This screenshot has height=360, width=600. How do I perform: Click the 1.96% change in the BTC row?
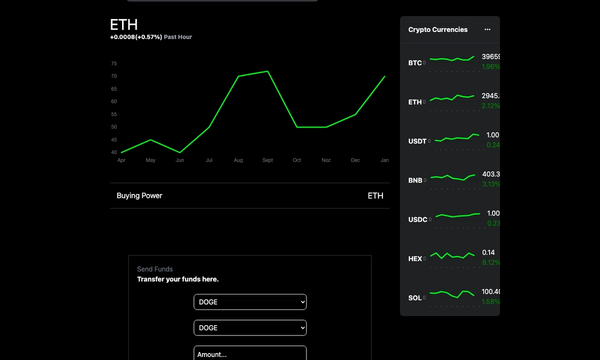tap(491, 67)
